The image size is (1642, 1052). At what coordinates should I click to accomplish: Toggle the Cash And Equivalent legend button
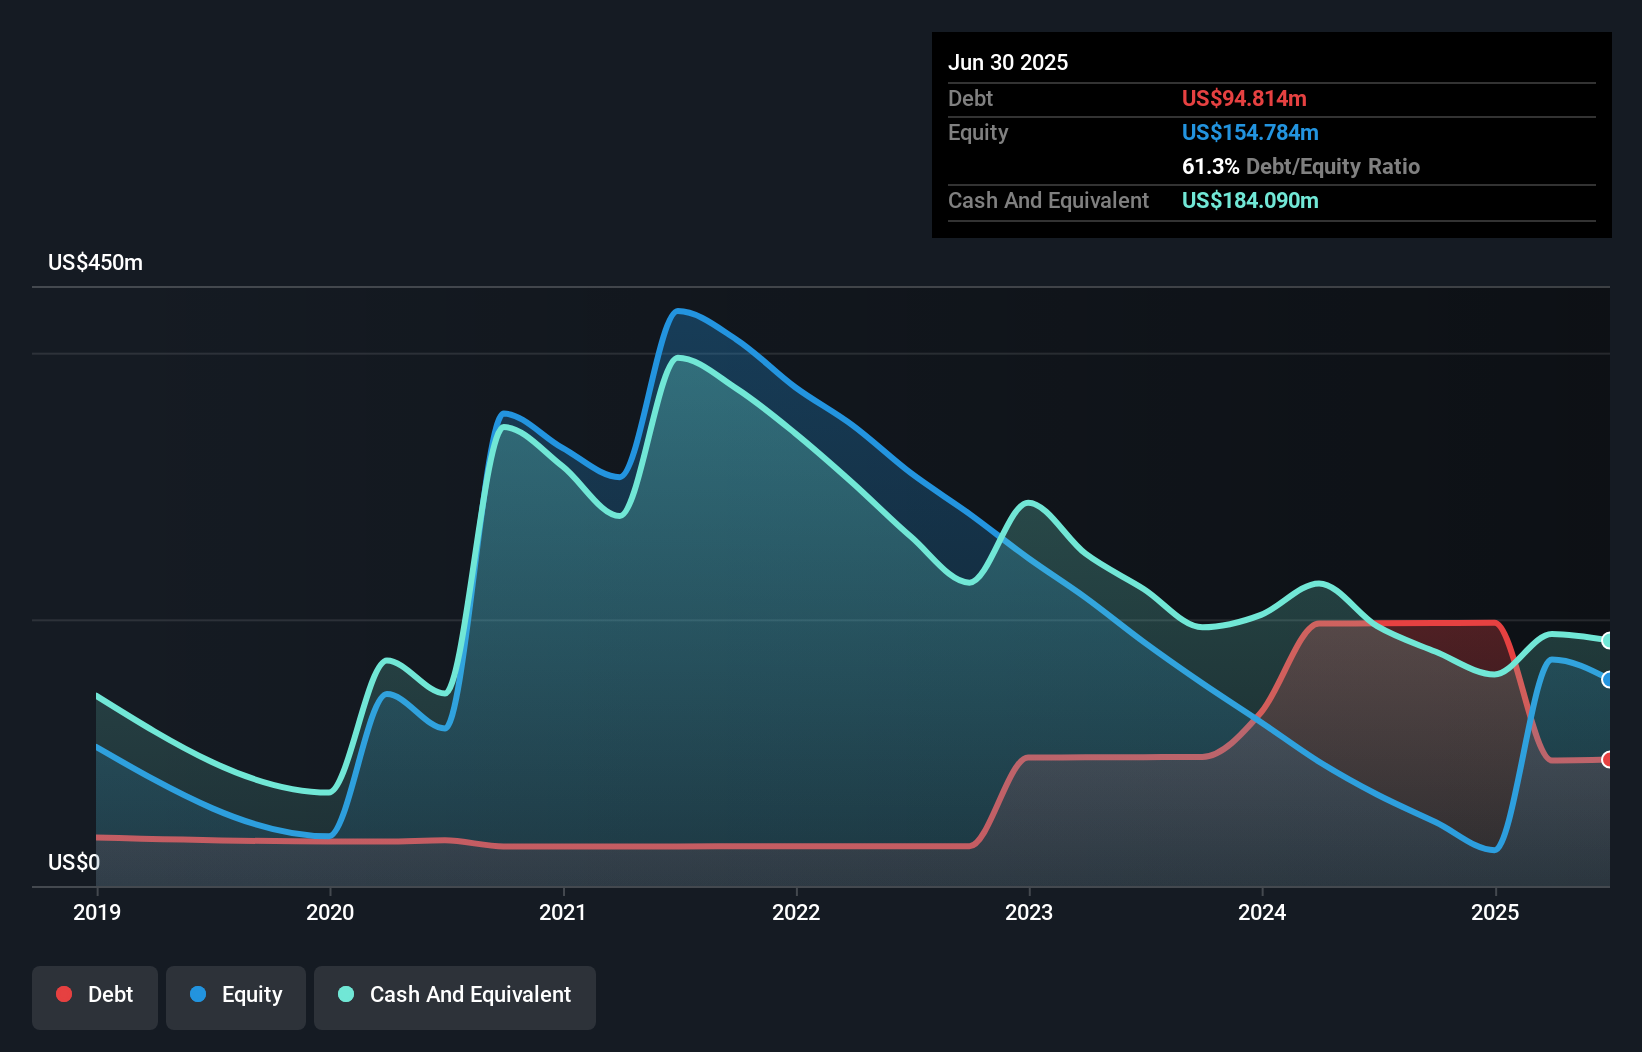pyautogui.click(x=455, y=997)
